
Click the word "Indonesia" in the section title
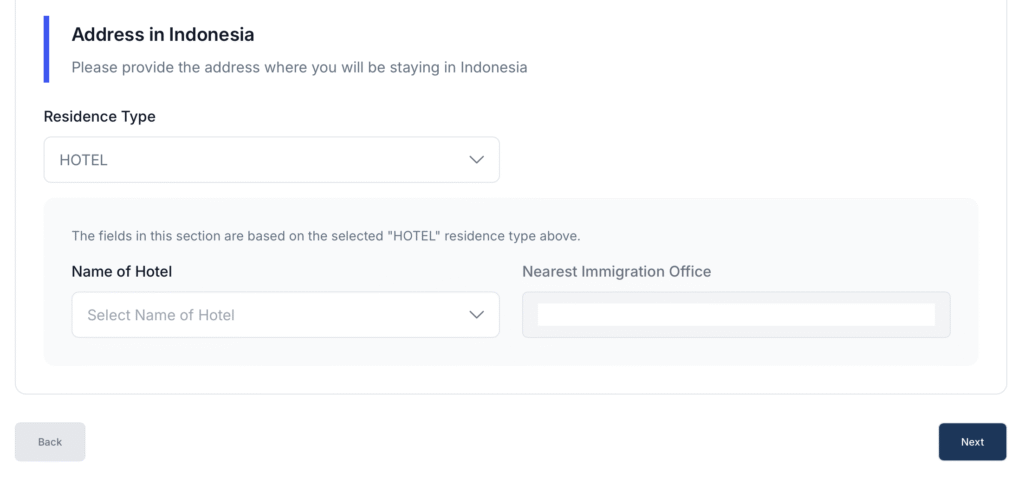coord(211,35)
